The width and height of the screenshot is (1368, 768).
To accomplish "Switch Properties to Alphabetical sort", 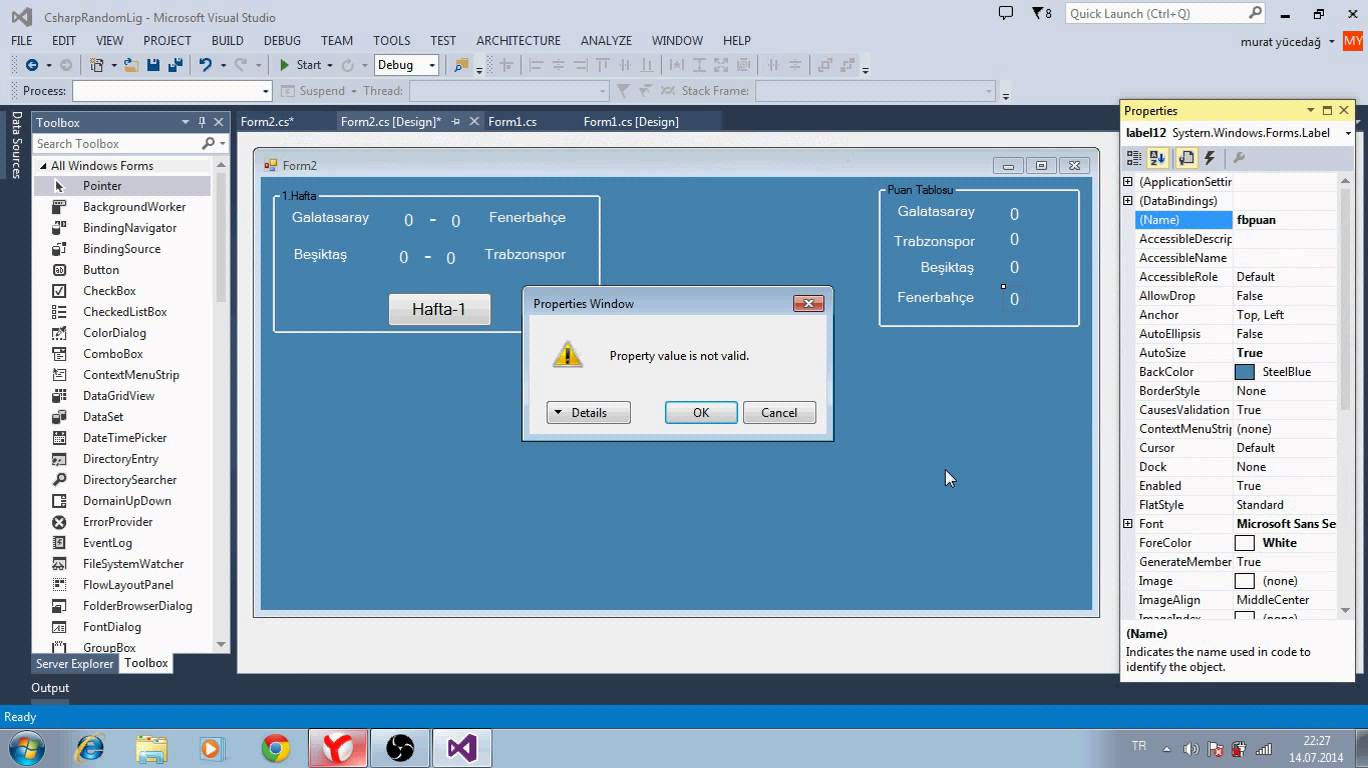I will click(1158, 158).
